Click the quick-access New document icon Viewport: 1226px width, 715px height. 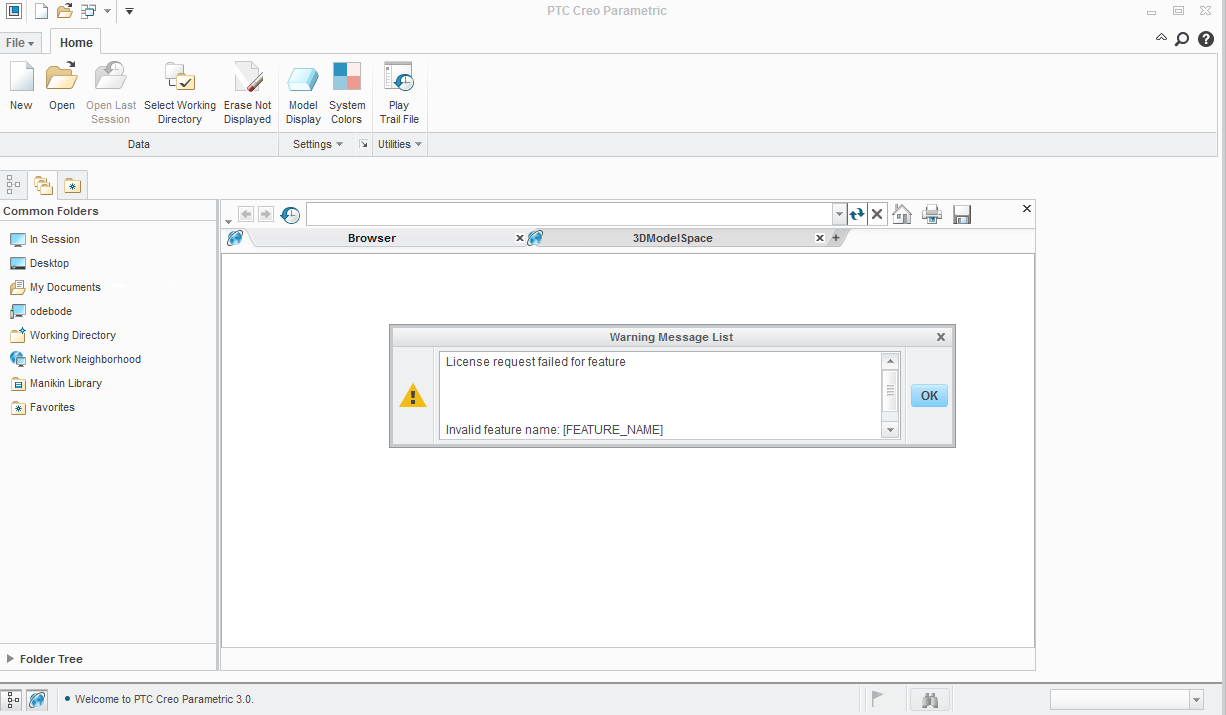[41, 11]
